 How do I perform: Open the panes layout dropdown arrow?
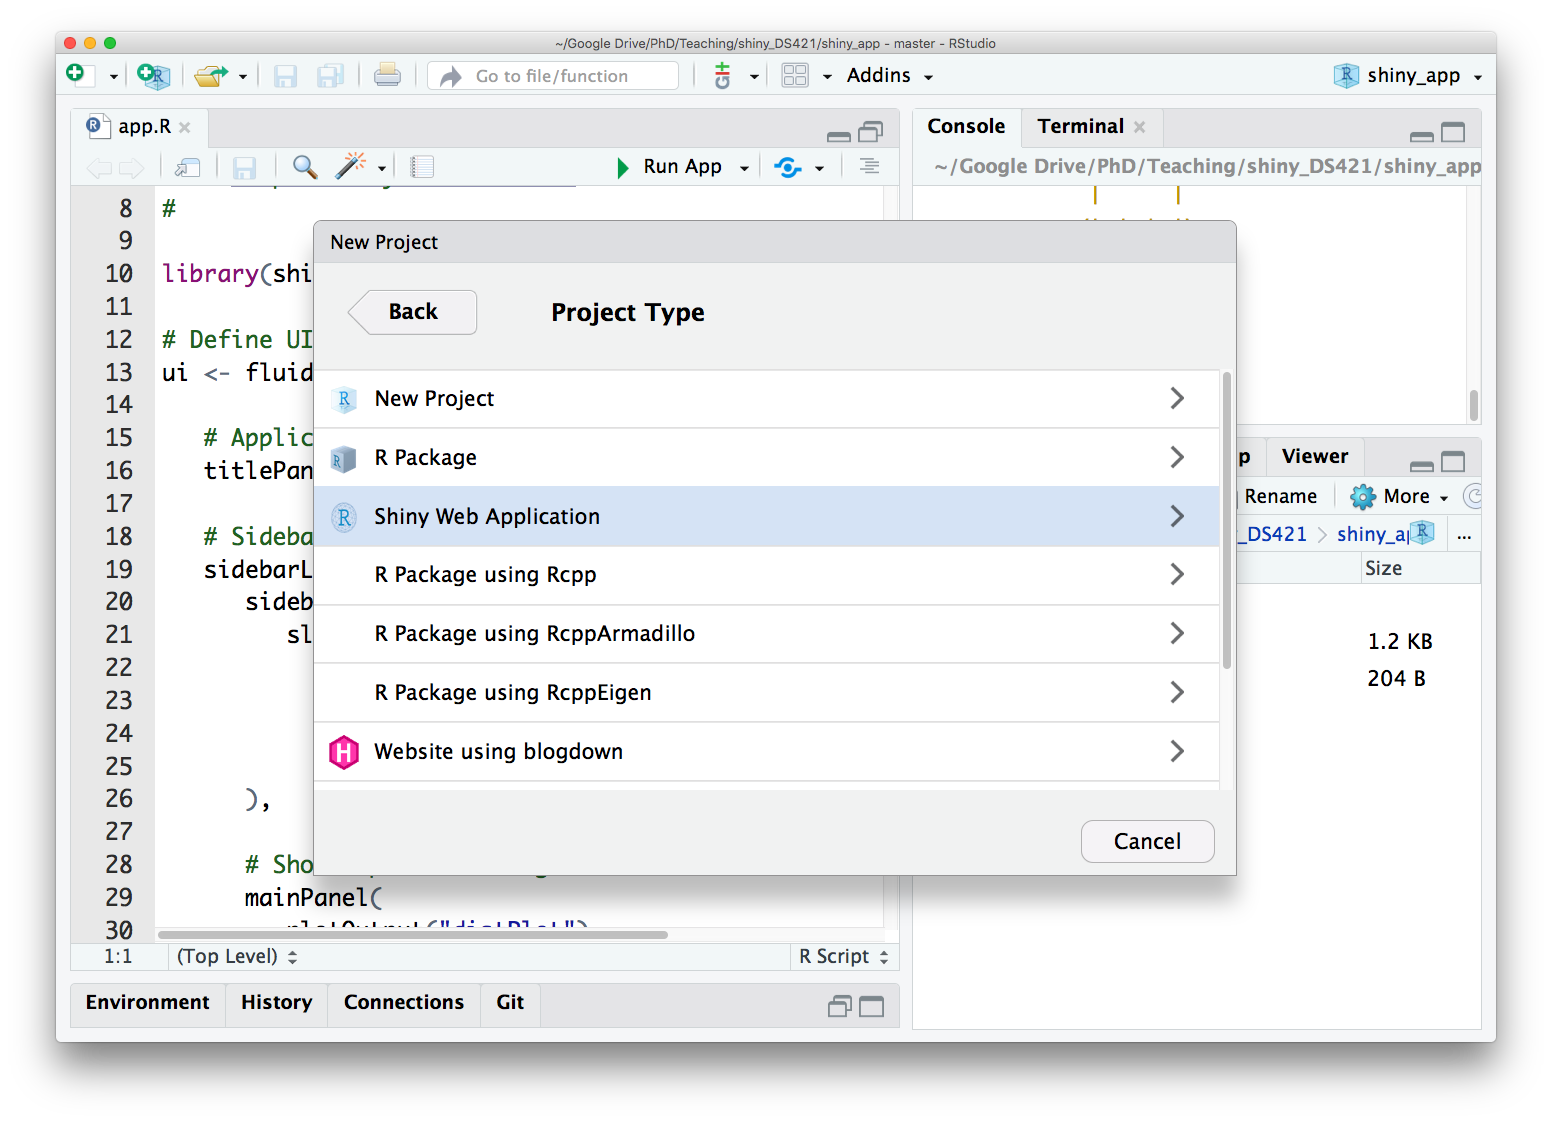click(827, 77)
